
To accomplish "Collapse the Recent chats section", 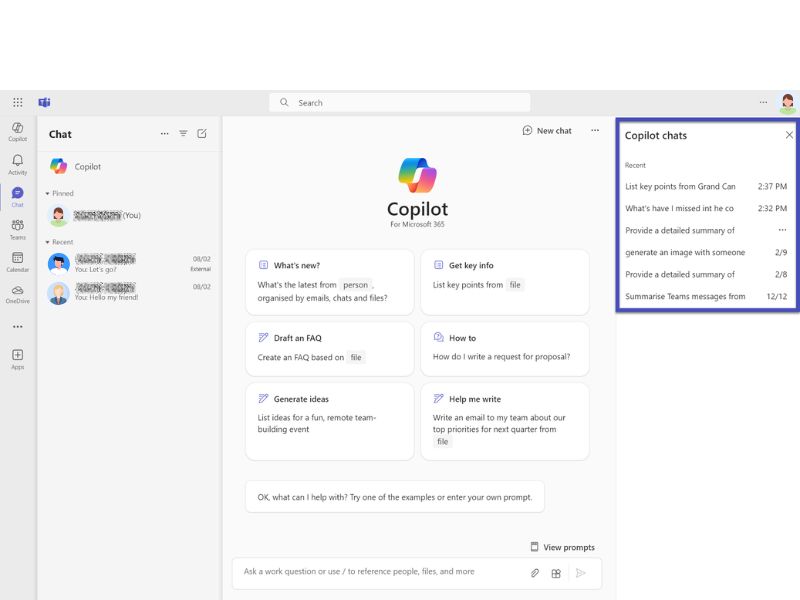I will pyautogui.click(x=47, y=242).
